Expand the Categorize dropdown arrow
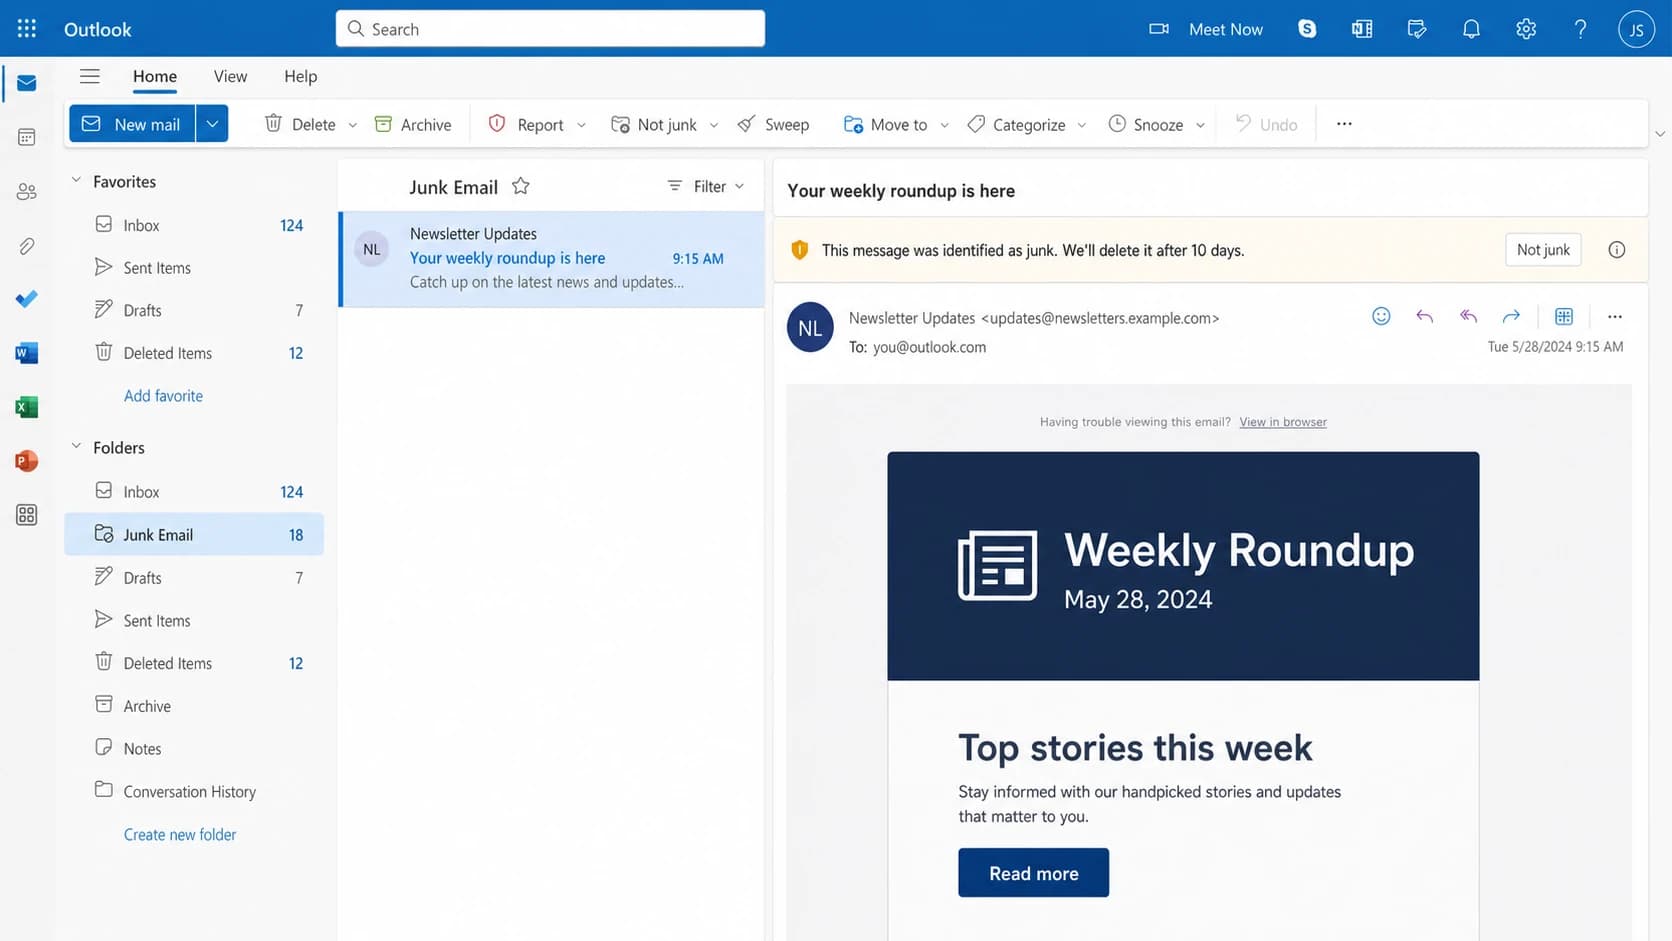The height and width of the screenshot is (941, 1672). coord(1081,125)
